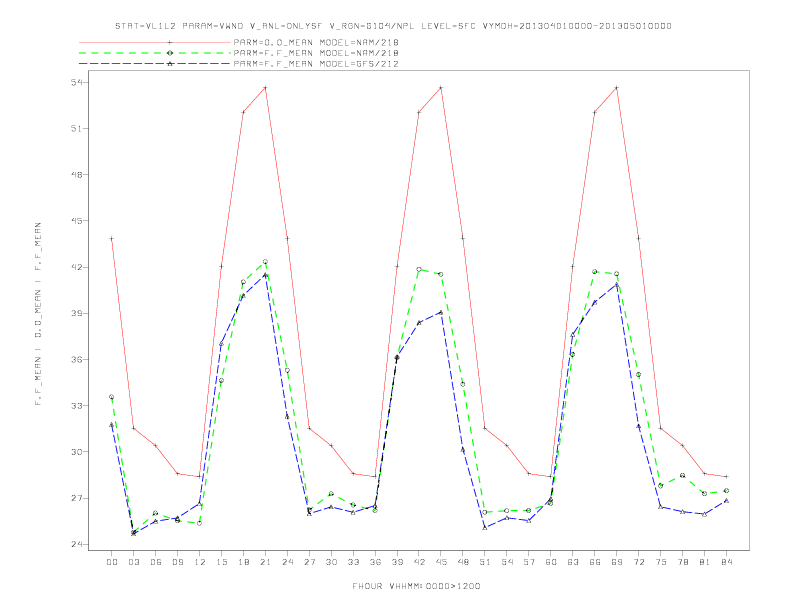The image size is (792, 612).
Task: Click y-axis tick label 51
Action: pos(76,128)
